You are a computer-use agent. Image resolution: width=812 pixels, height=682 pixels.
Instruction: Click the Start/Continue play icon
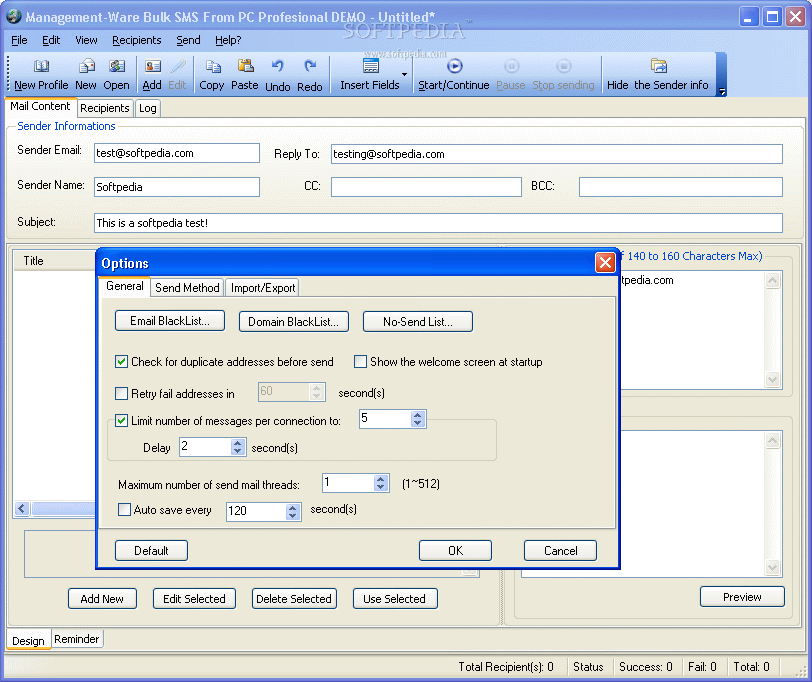(x=454, y=66)
